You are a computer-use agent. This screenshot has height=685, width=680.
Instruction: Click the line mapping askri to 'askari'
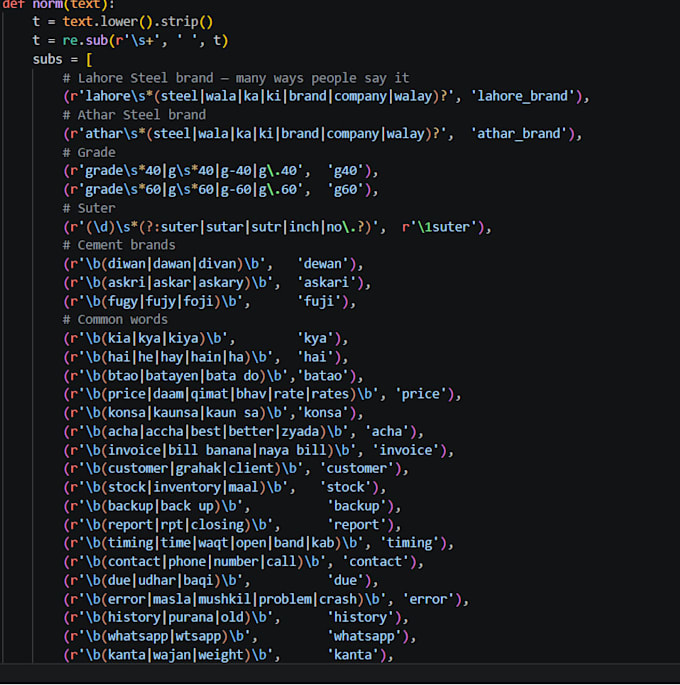coord(217,283)
